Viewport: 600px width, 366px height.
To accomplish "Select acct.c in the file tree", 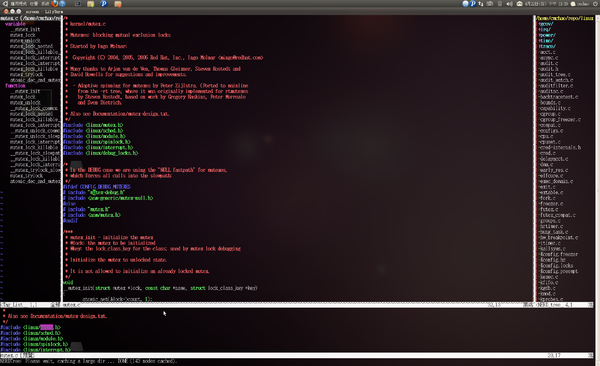I will (547, 52).
